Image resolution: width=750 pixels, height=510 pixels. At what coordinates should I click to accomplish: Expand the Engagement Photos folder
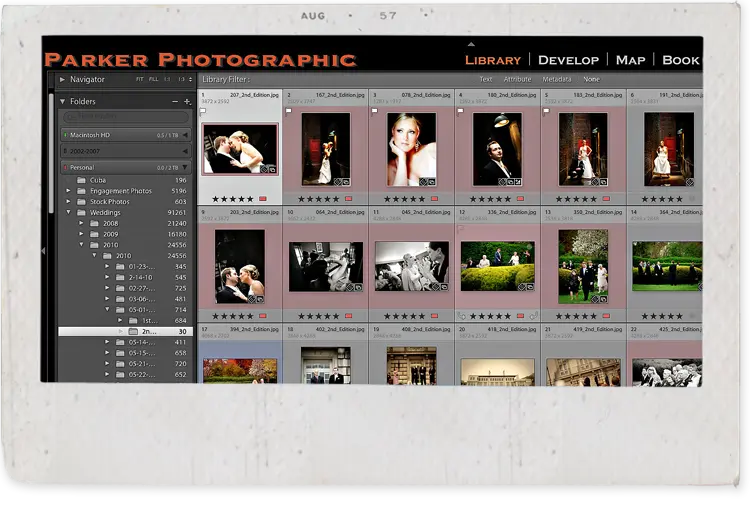click(x=68, y=191)
